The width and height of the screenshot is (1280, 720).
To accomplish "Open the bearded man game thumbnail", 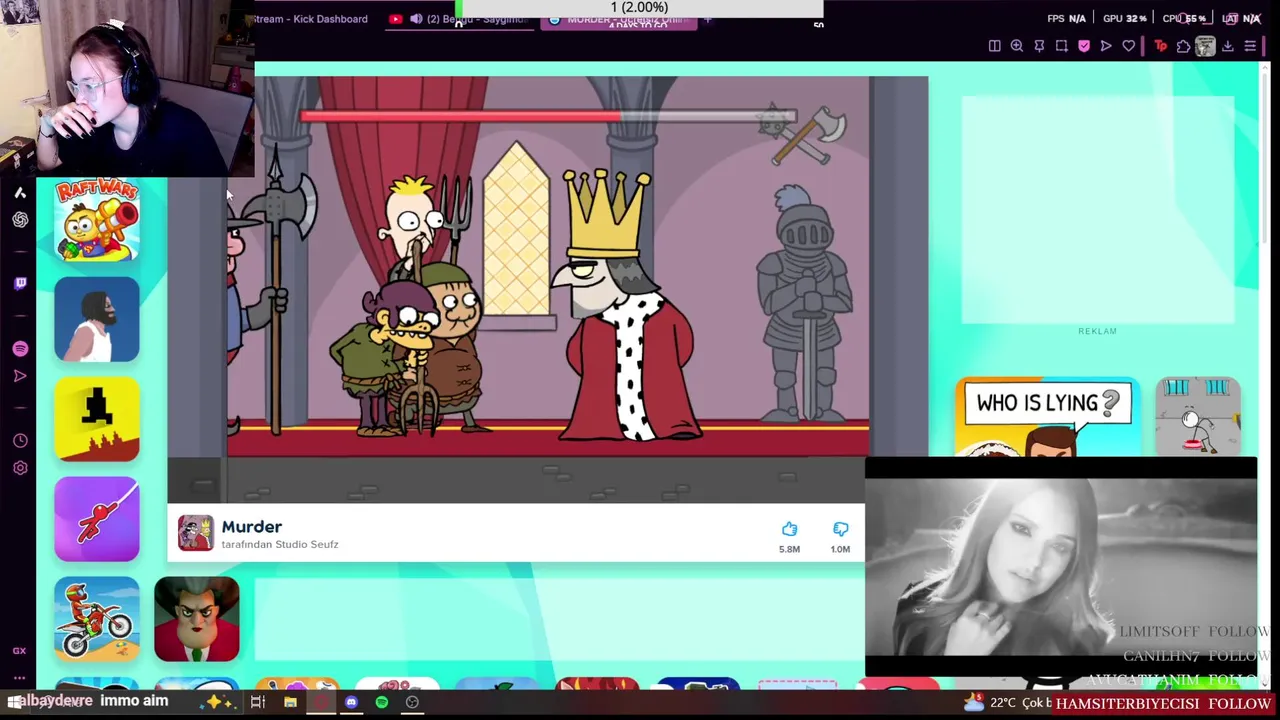I will point(97,320).
